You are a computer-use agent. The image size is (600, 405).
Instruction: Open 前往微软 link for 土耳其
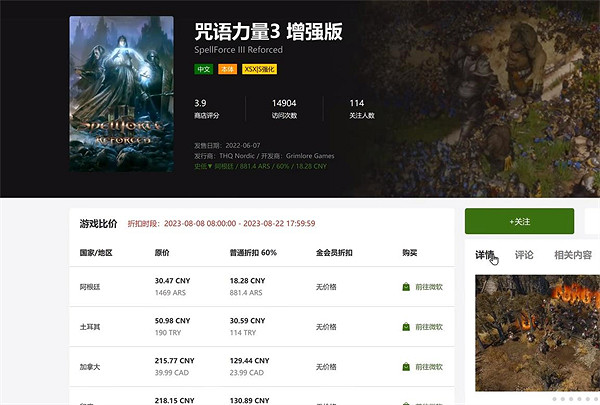[x=429, y=327]
